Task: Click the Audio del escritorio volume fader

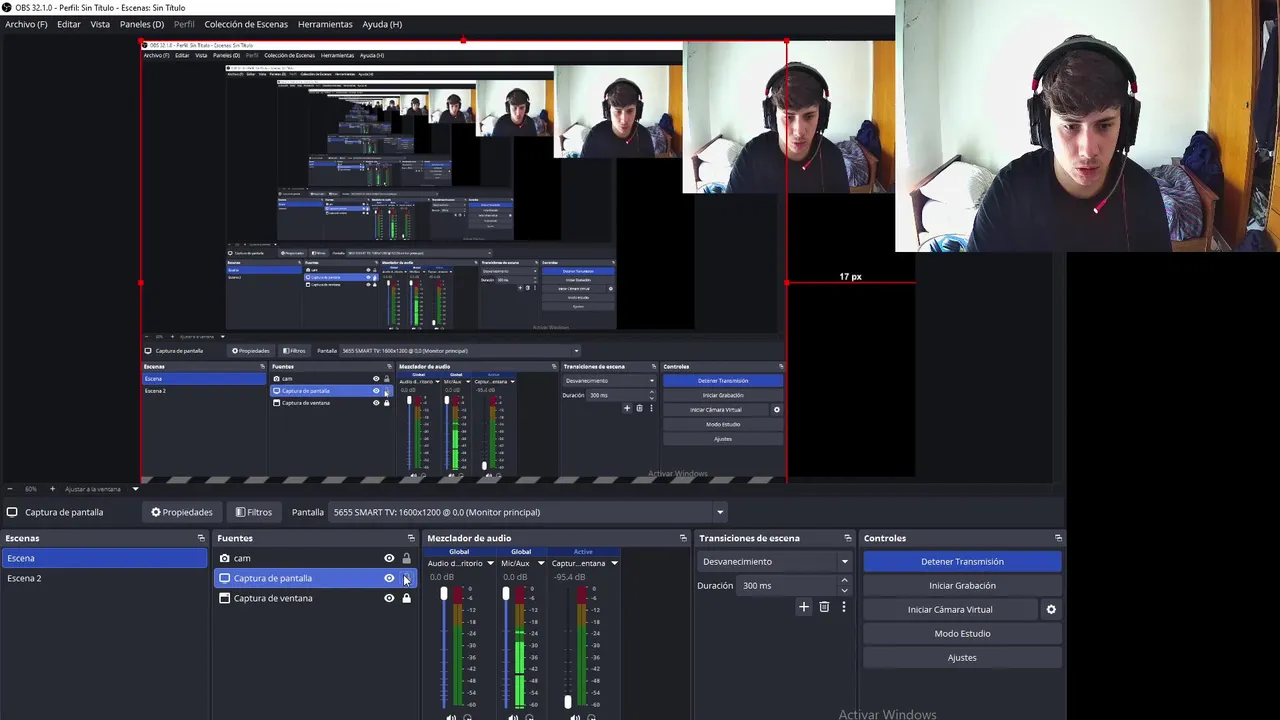Action: pos(444,594)
